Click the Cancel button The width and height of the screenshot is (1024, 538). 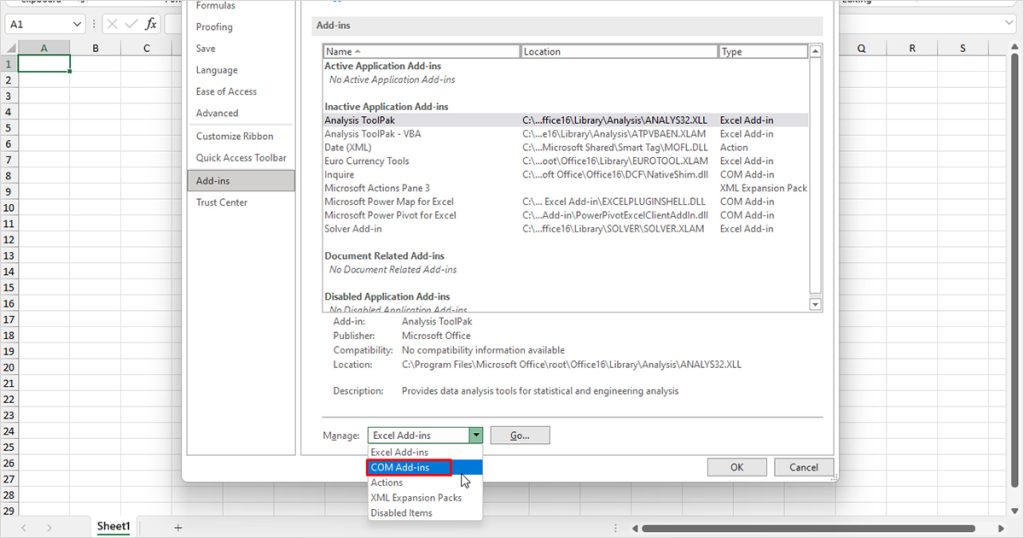(803, 467)
